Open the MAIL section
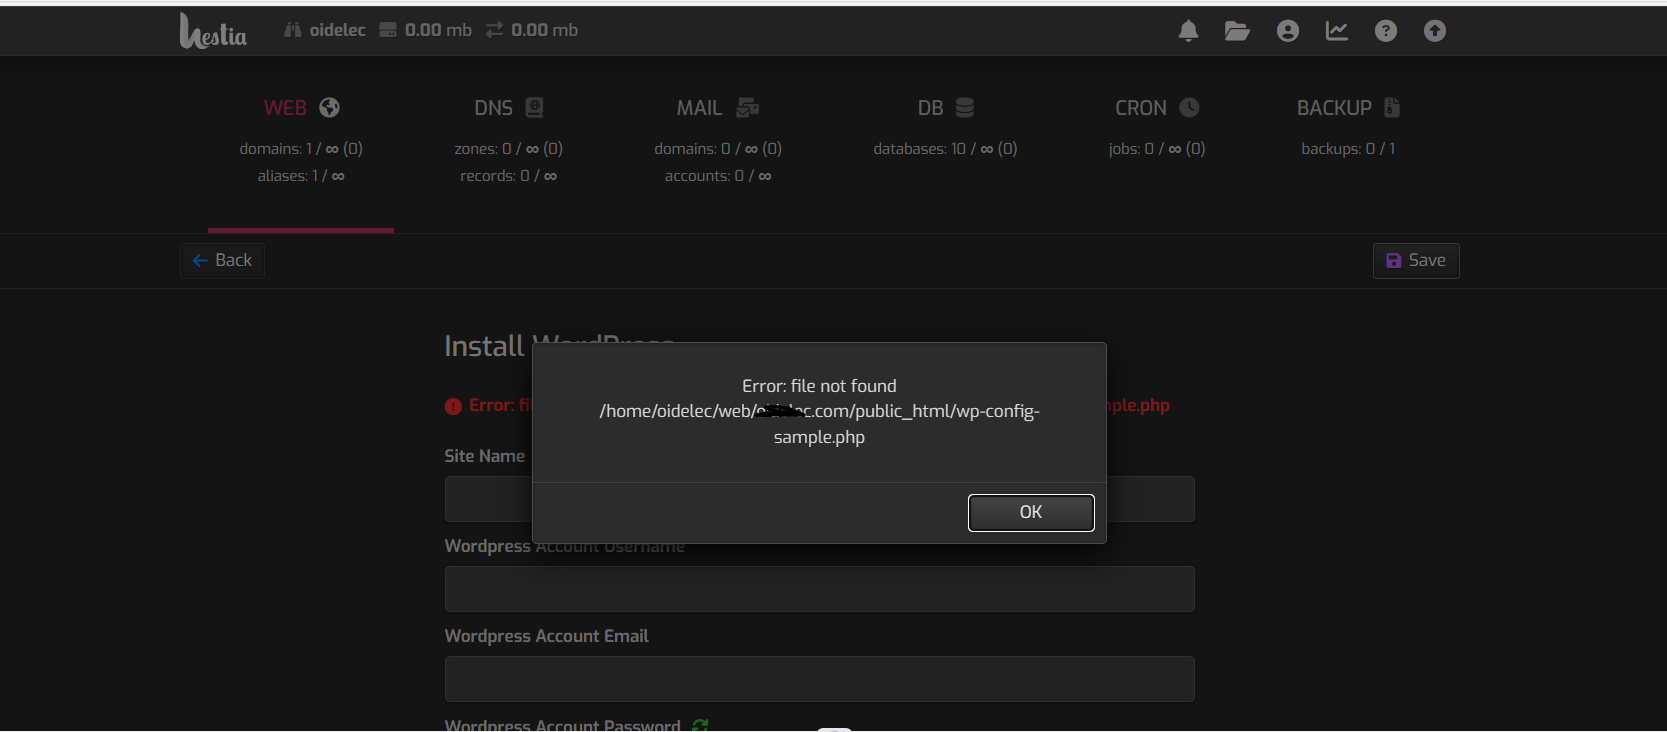1667x732 pixels. click(x=717, y=108)
